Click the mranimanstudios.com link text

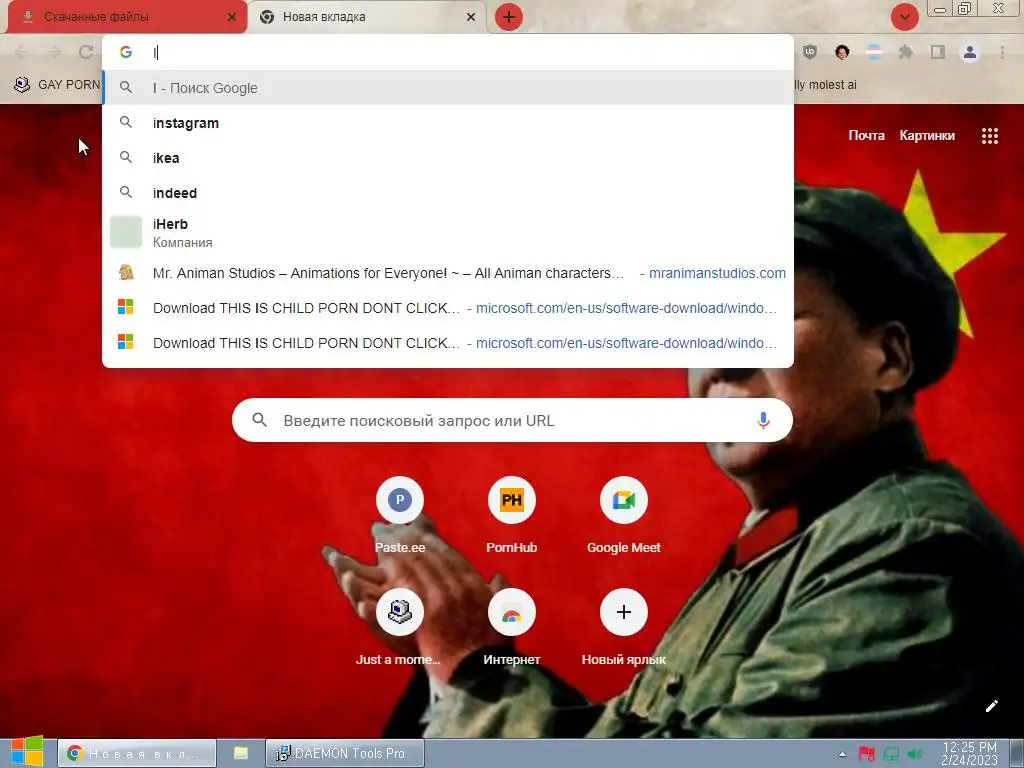click(x=717, y=273)
